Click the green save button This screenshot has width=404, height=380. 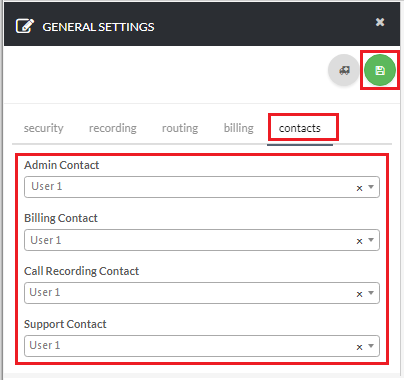380,70
